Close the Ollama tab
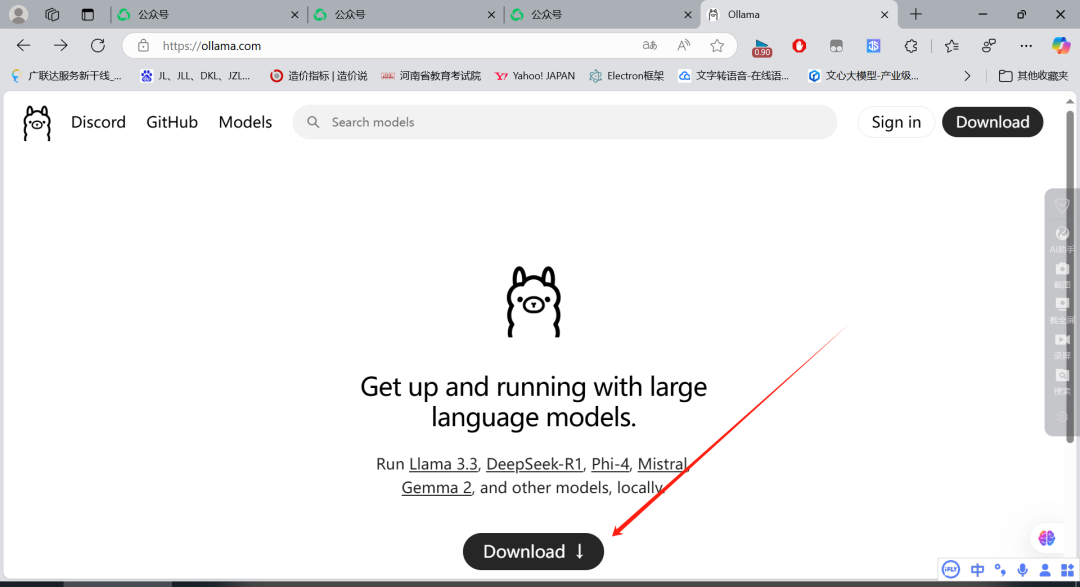 (x=884, y=14)
